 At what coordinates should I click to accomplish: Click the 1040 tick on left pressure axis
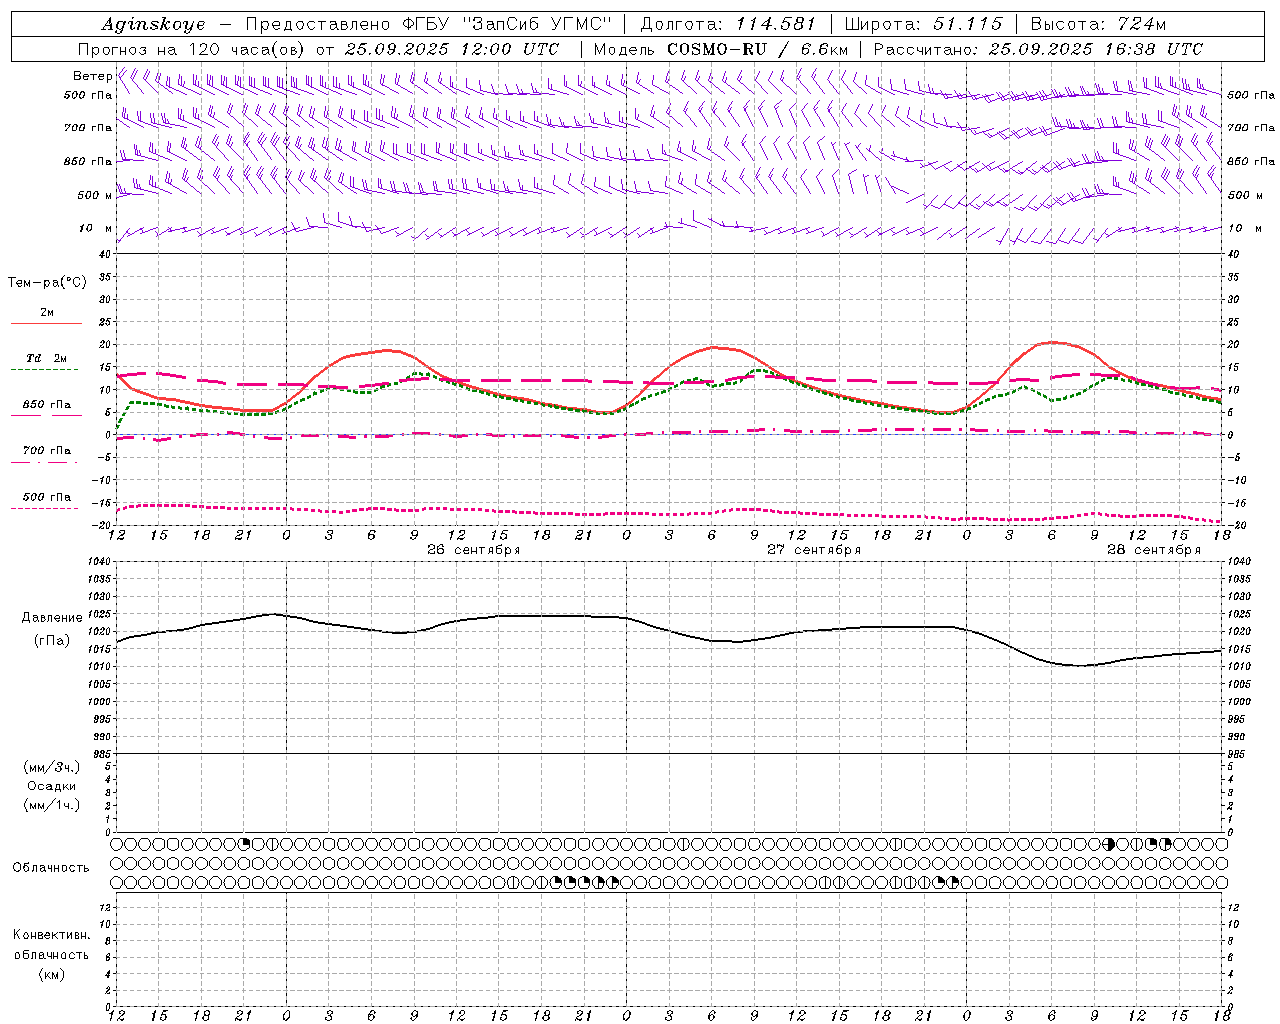point(97,562)
